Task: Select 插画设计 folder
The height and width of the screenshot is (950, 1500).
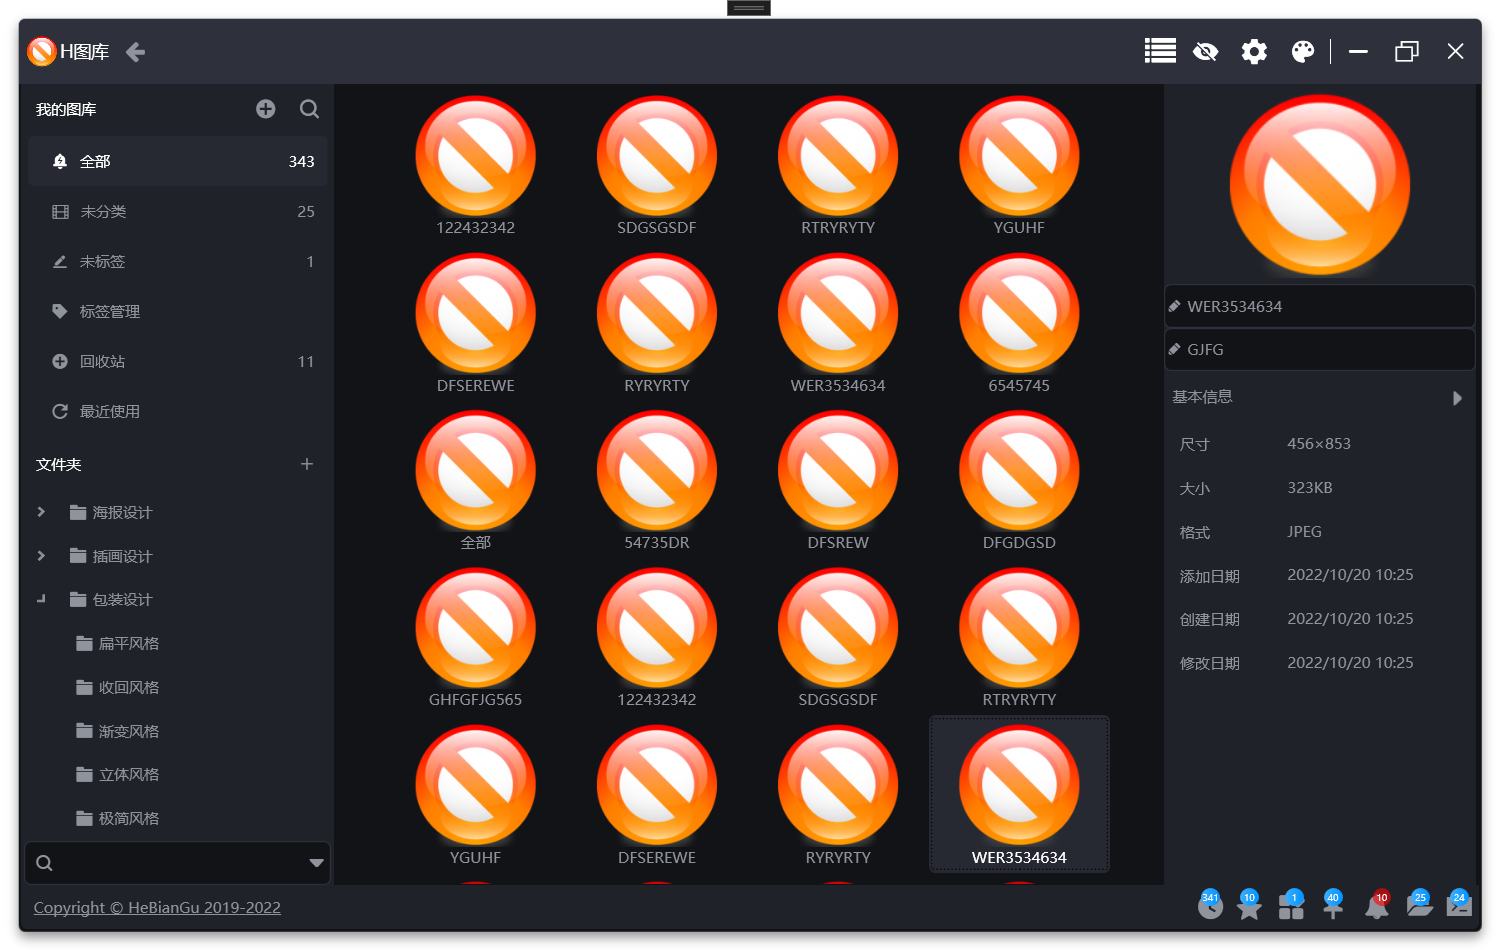Action: pyautogui.click(x=111, y=556)
